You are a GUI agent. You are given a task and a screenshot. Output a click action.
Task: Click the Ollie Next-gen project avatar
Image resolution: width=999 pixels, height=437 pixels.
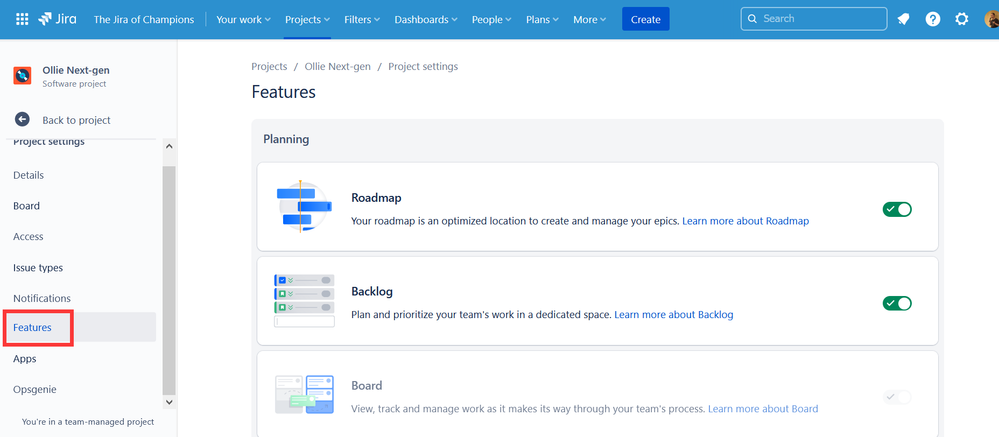point(22,76)
